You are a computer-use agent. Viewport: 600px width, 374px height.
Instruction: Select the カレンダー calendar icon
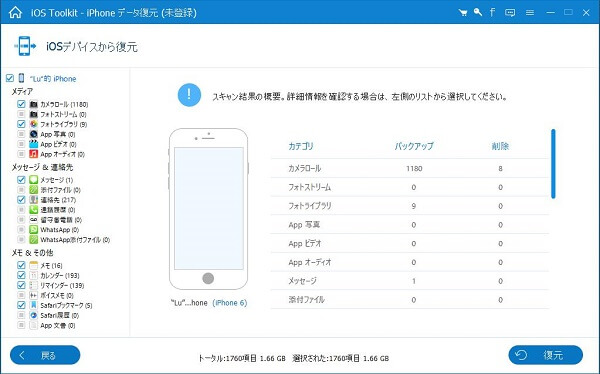[34, 275]
